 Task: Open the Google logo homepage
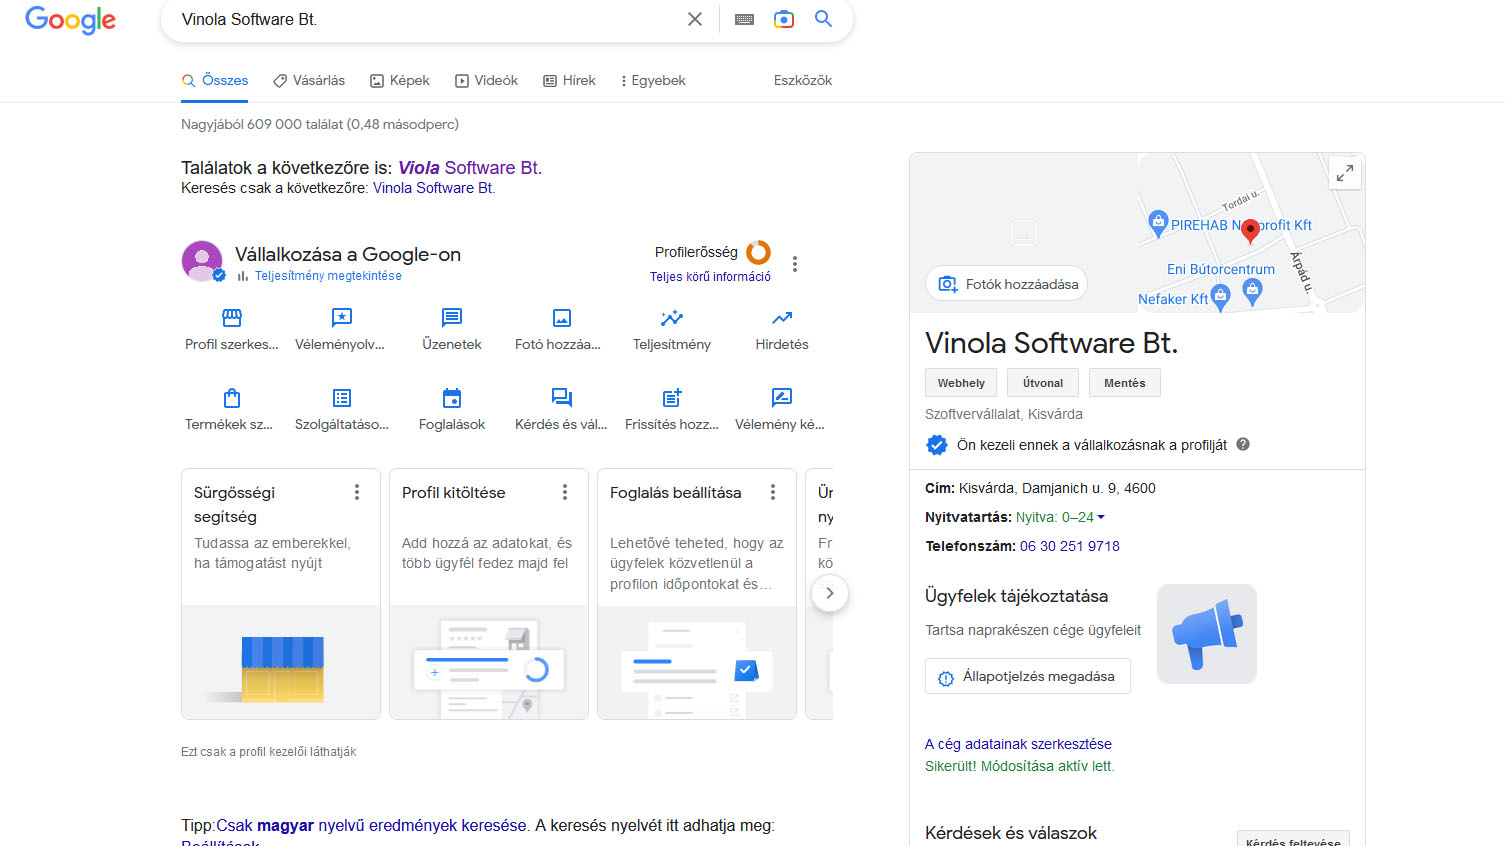(x=70, y=20)
